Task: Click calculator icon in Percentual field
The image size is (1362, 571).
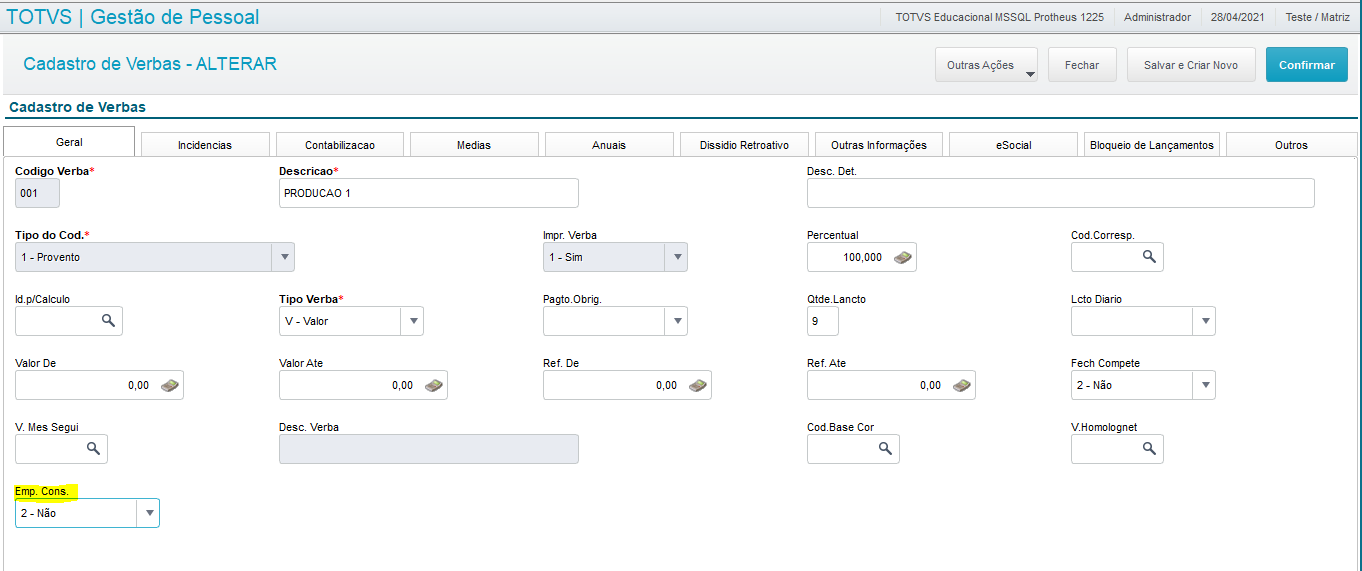Action: [x=902, y=257]
